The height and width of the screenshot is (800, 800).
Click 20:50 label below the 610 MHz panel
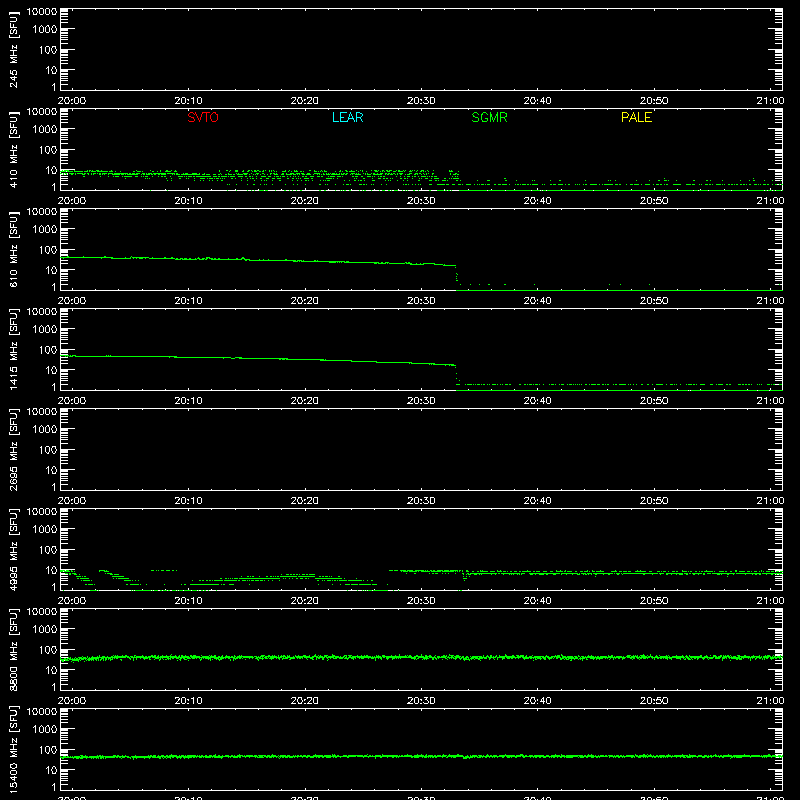point(654,301)
